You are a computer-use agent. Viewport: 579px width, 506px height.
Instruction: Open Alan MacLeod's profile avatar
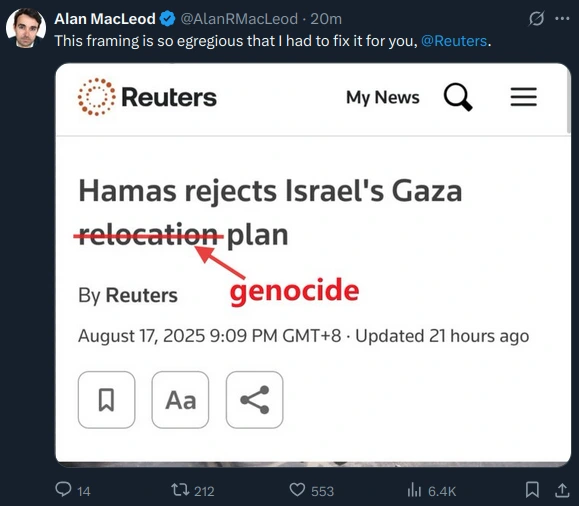[x=26, y=28]
